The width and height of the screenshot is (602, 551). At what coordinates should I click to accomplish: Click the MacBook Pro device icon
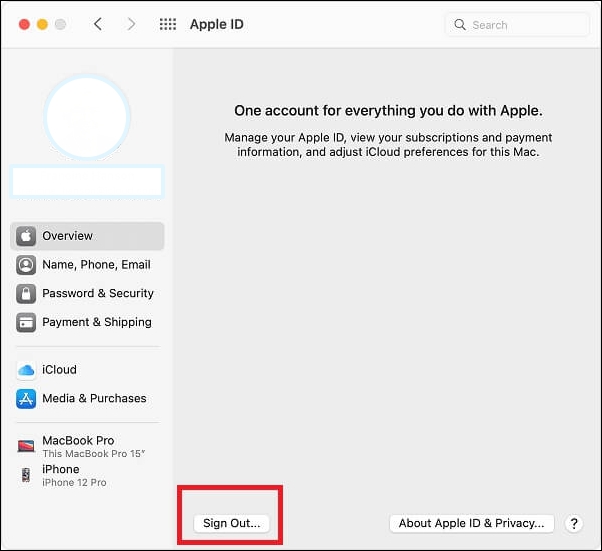tap(26, 446)
